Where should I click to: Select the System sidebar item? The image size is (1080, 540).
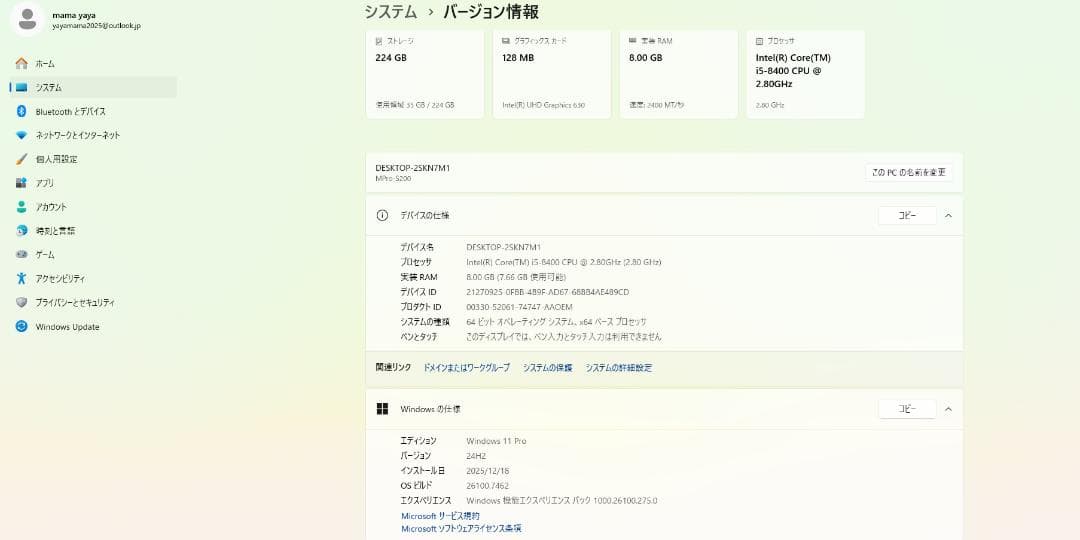[x=48, y=88]
